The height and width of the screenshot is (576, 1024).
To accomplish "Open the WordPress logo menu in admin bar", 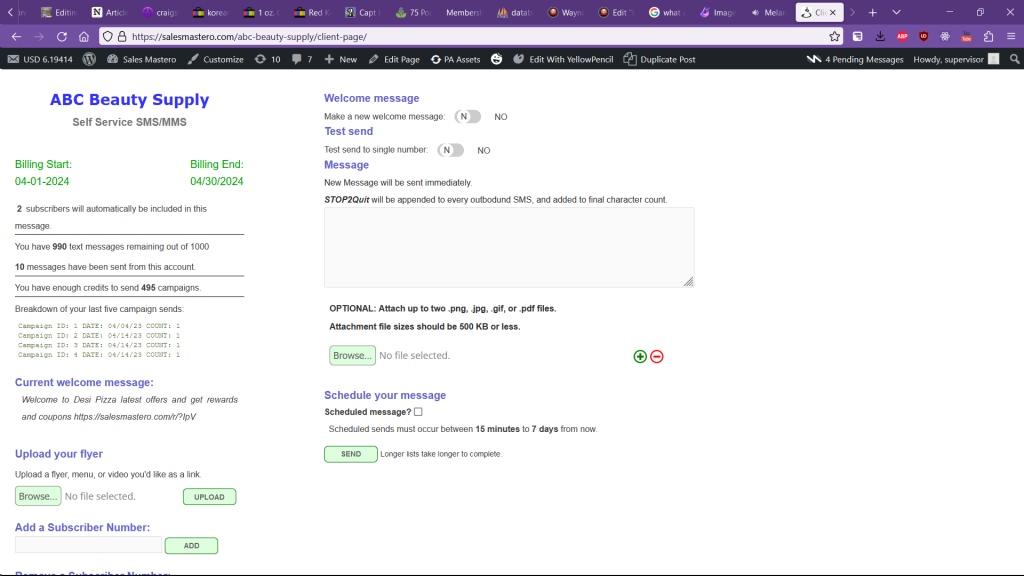I will pos(89,59).
